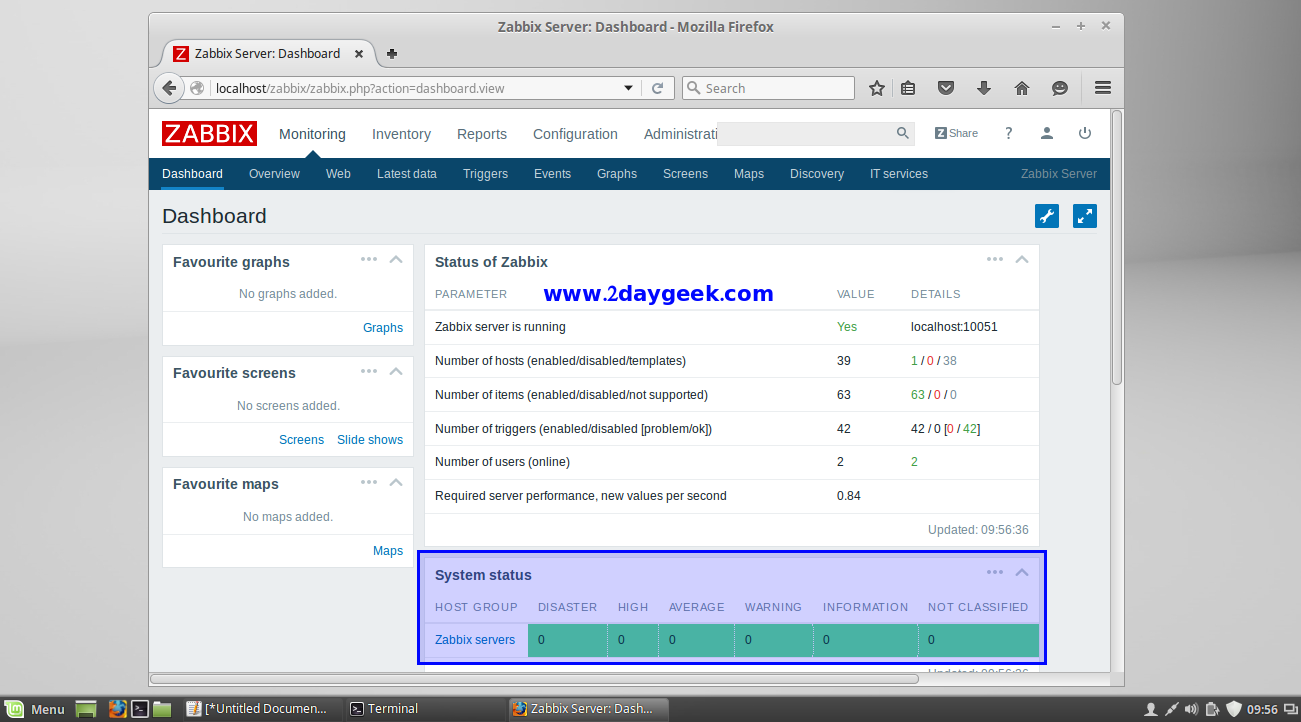Open the URL bar history dropdown arrow
The width and height of the screenshot is (1301, 722).
pos(629,88)
